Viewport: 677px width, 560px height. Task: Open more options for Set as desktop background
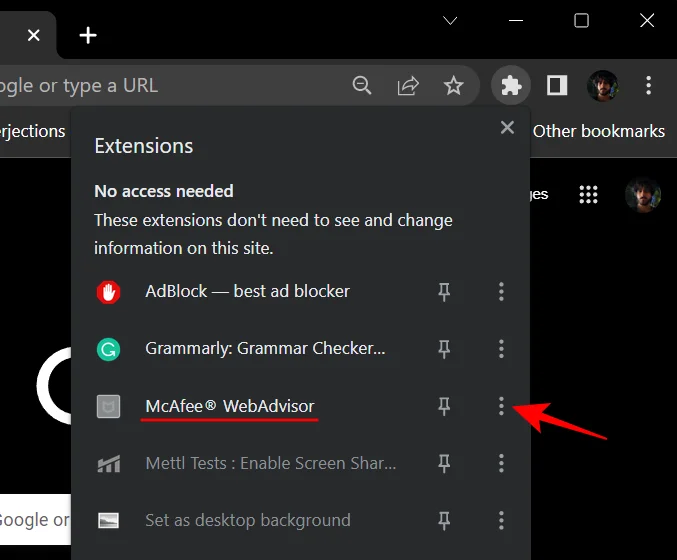point(501,520)
